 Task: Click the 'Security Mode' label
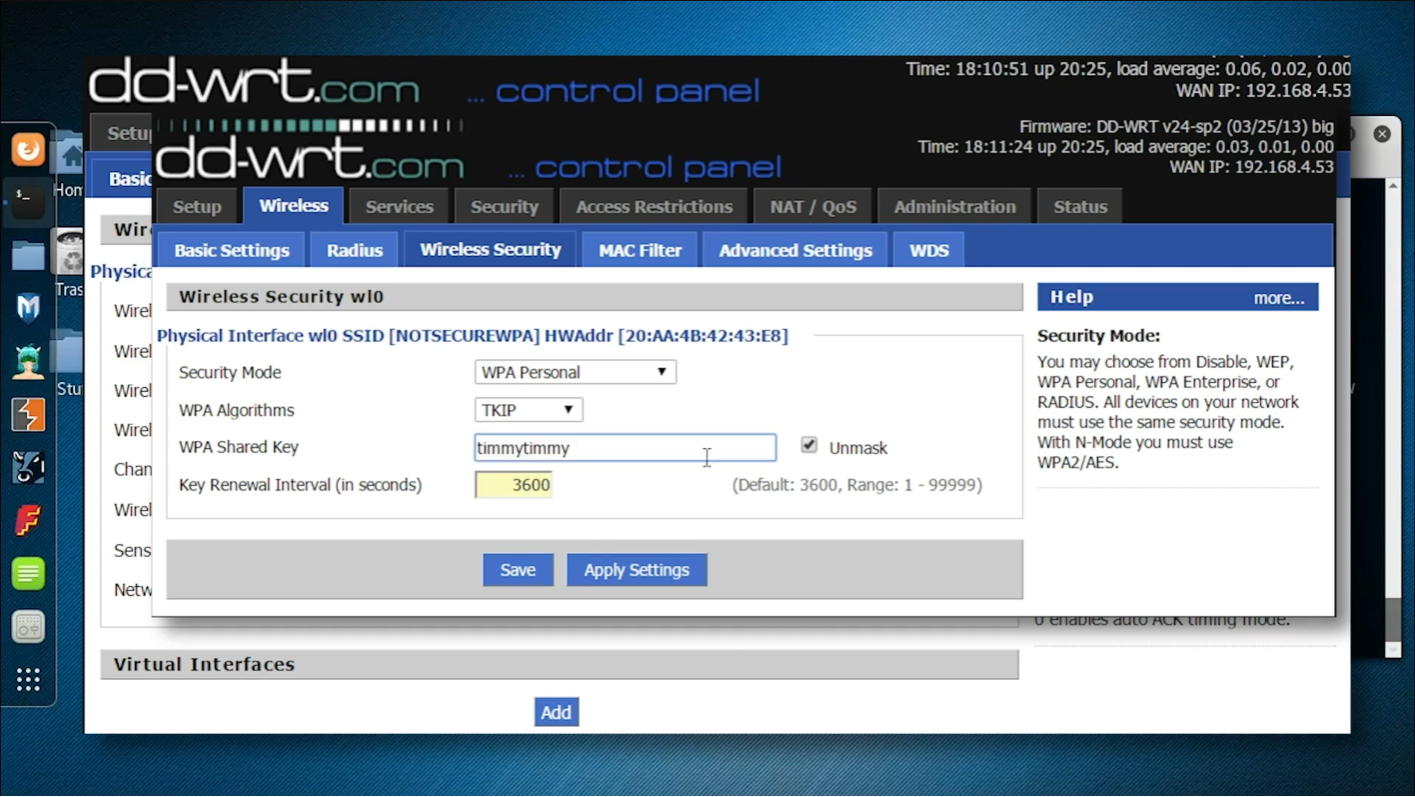[230, 372]
